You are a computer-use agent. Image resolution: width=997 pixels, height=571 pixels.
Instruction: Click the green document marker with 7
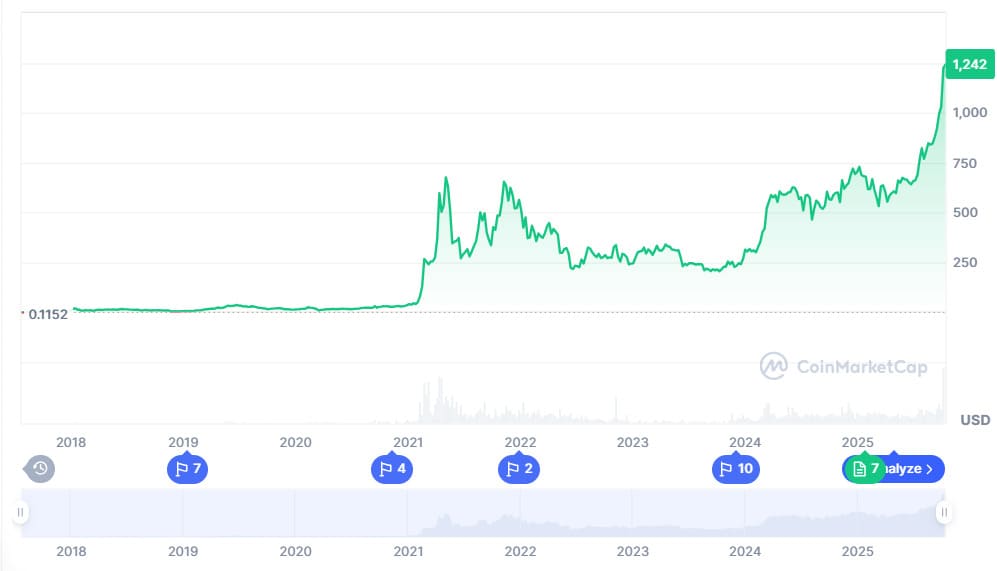pos(866,468)
